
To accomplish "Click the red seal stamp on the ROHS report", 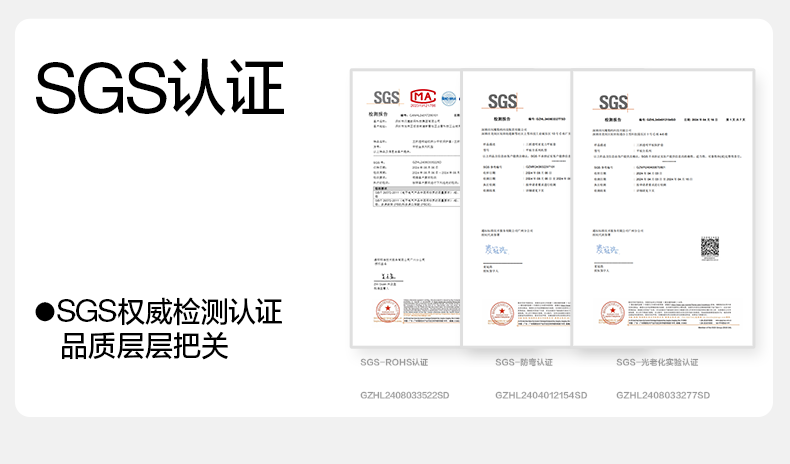I will pyautogui.click(x=387, y=311).
